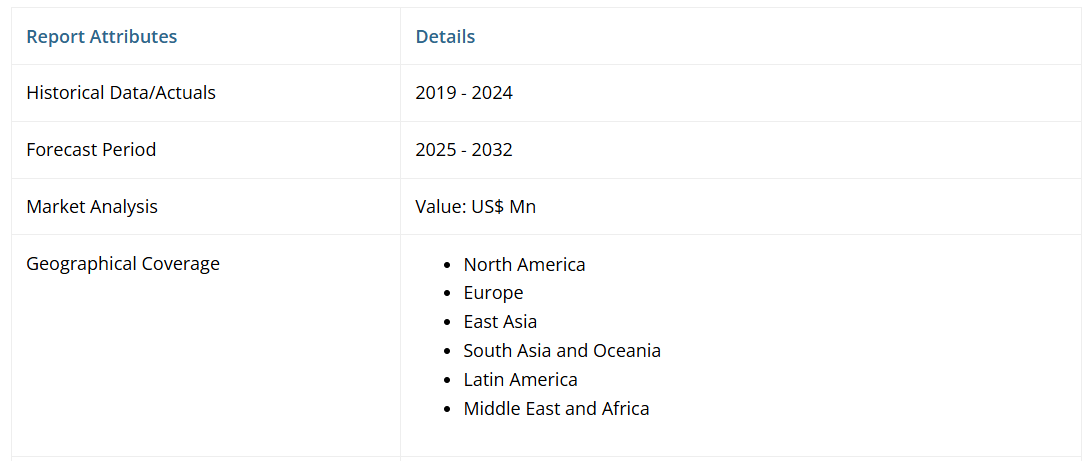Click South Asia and Oceania entry
The image size is (1088, 461).
[x=562, y=351]
